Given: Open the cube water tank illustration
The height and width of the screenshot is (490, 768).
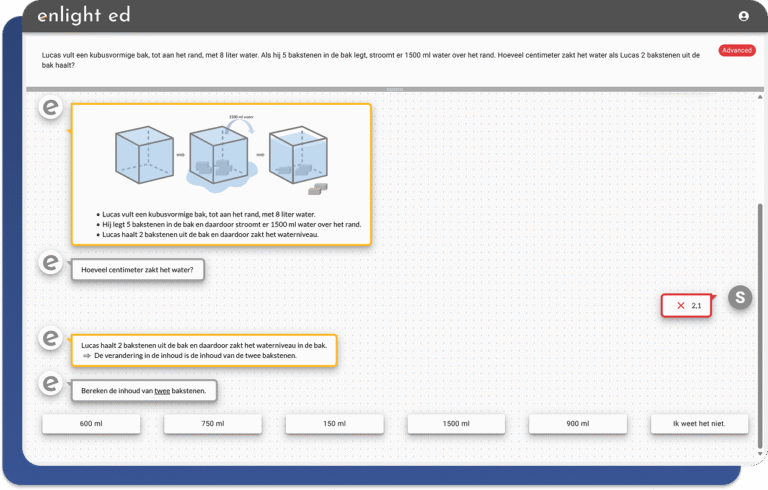Looking at the screenshot, I should pyautogui.click(x=220, y=155).
